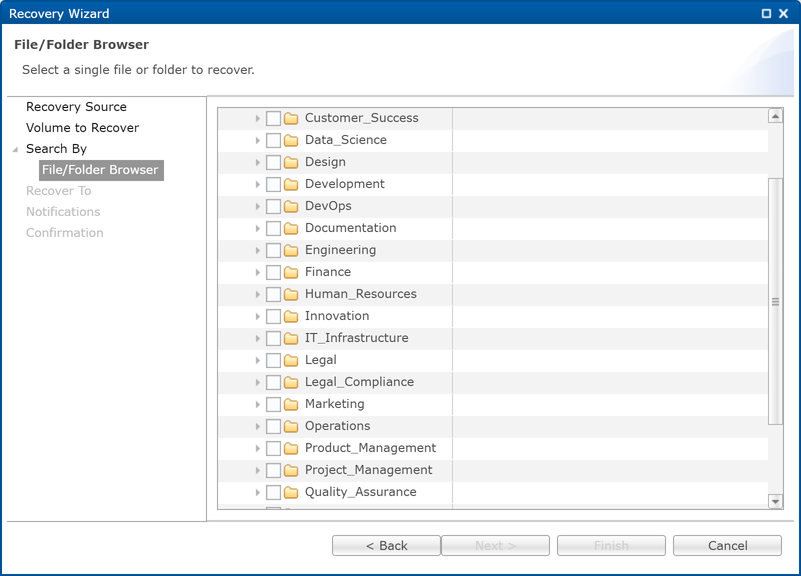Check the Customer_Success folder checkbox
Viewport: 801px width, 576px height.
pyautogui.click(x=273, y=118)
